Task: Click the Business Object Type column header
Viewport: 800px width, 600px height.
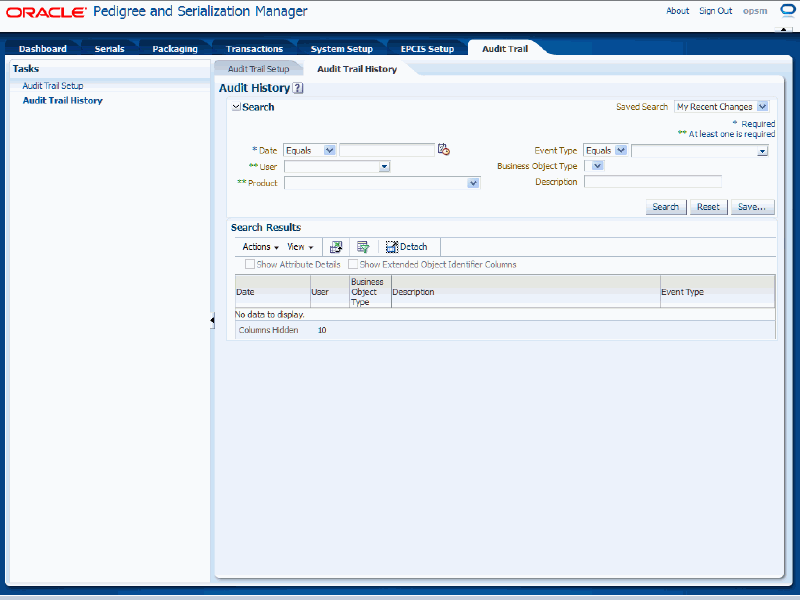Action: pos(370,292)
